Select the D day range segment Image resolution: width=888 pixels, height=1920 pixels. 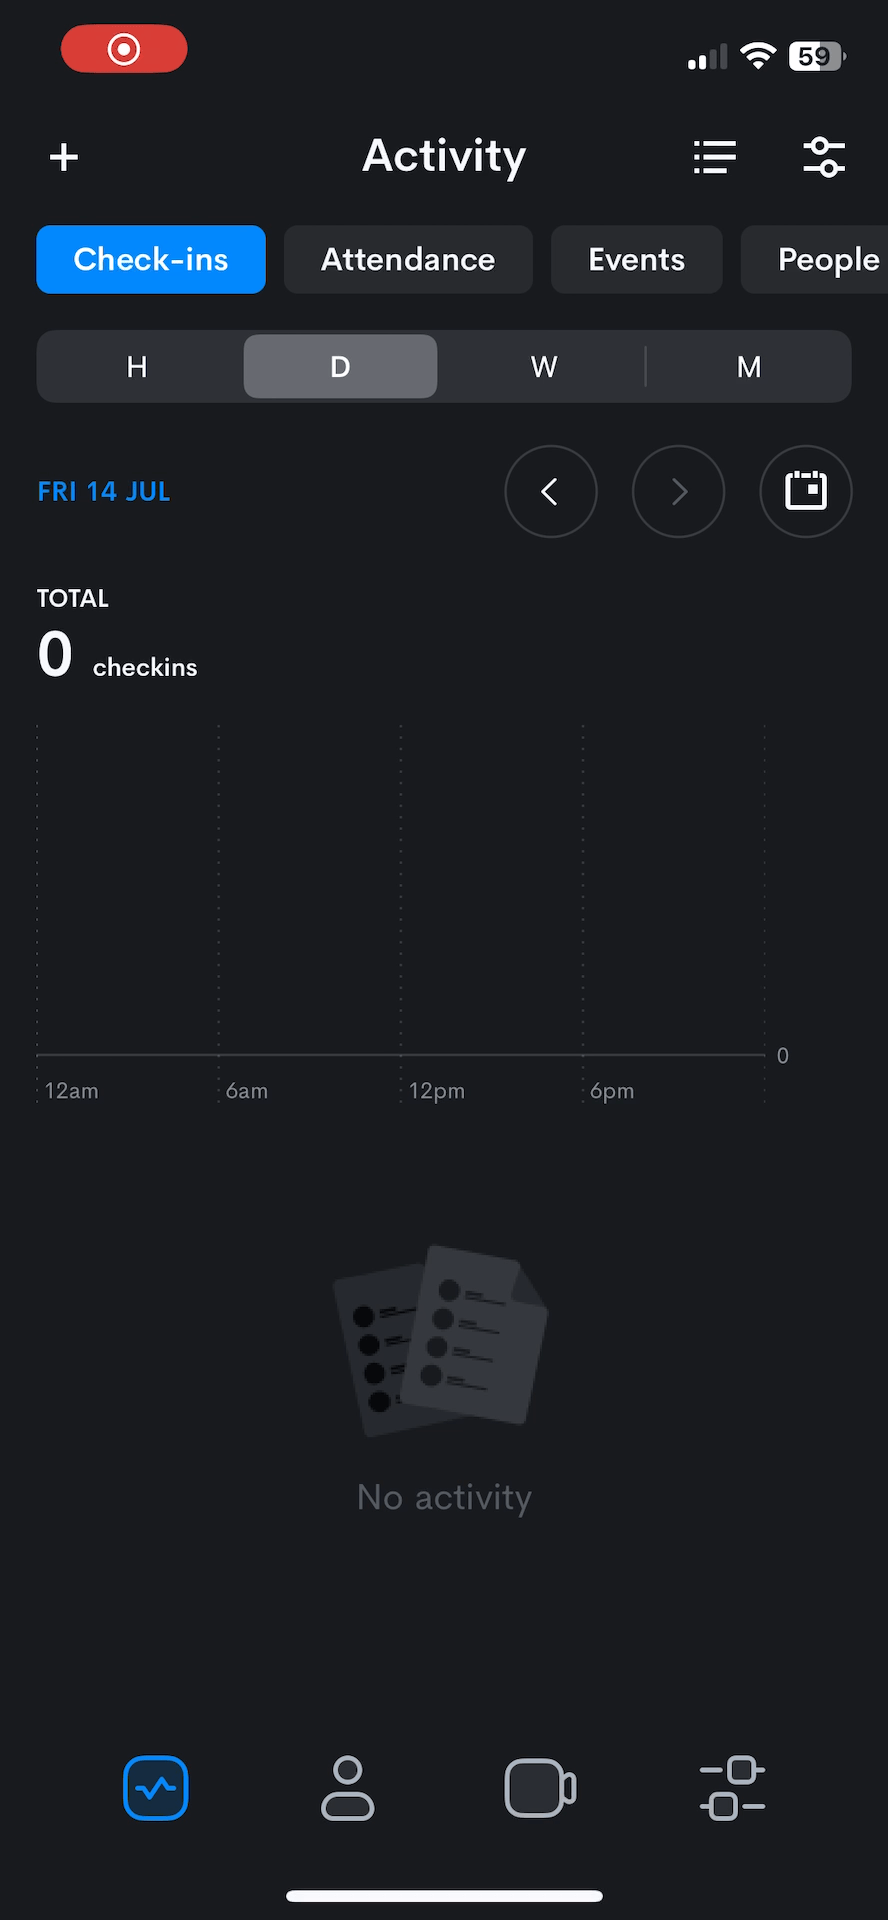(340, 367)
